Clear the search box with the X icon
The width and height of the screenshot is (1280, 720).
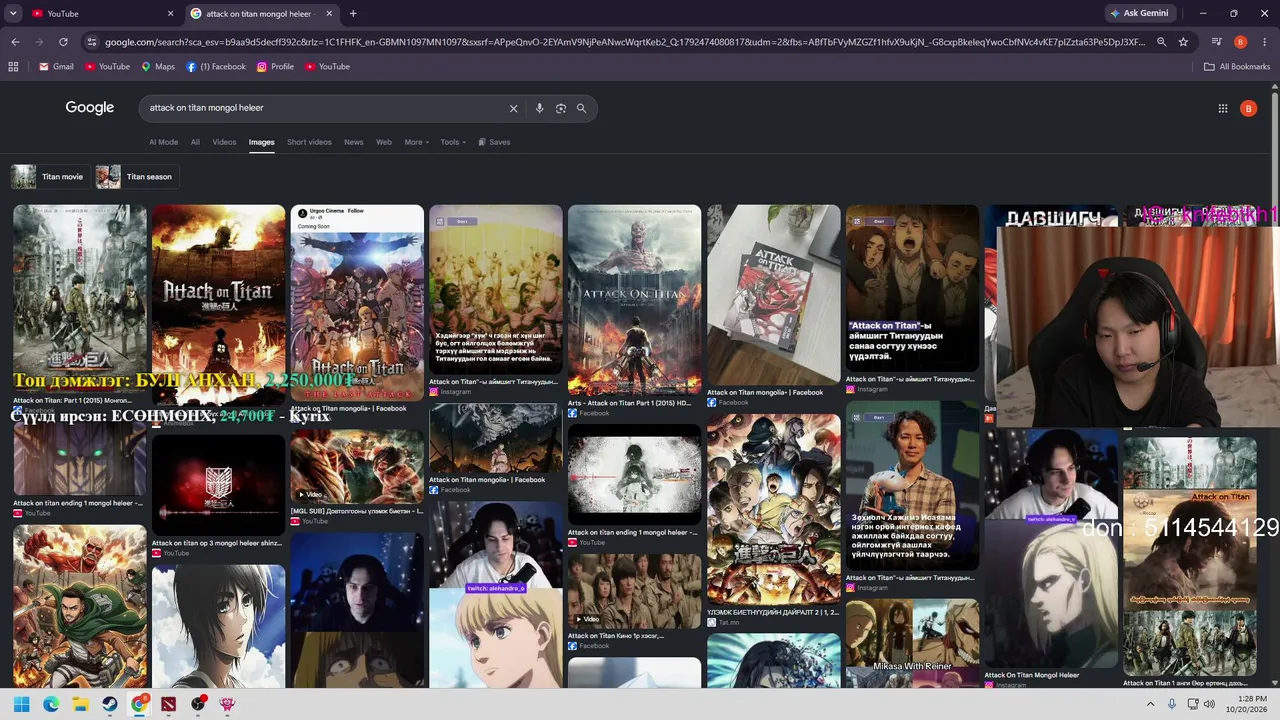pos(514,108)
